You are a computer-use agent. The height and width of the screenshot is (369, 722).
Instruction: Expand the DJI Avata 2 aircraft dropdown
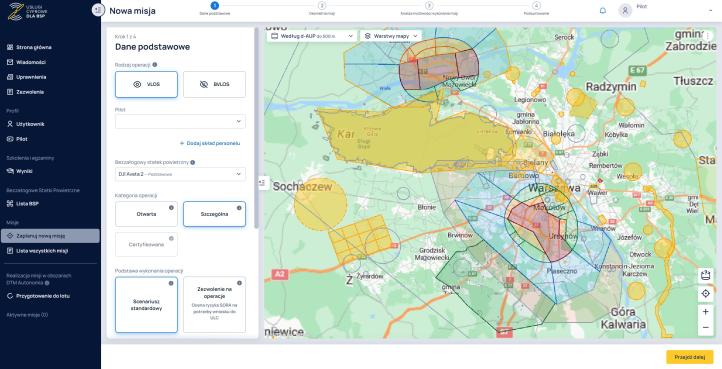180,174
